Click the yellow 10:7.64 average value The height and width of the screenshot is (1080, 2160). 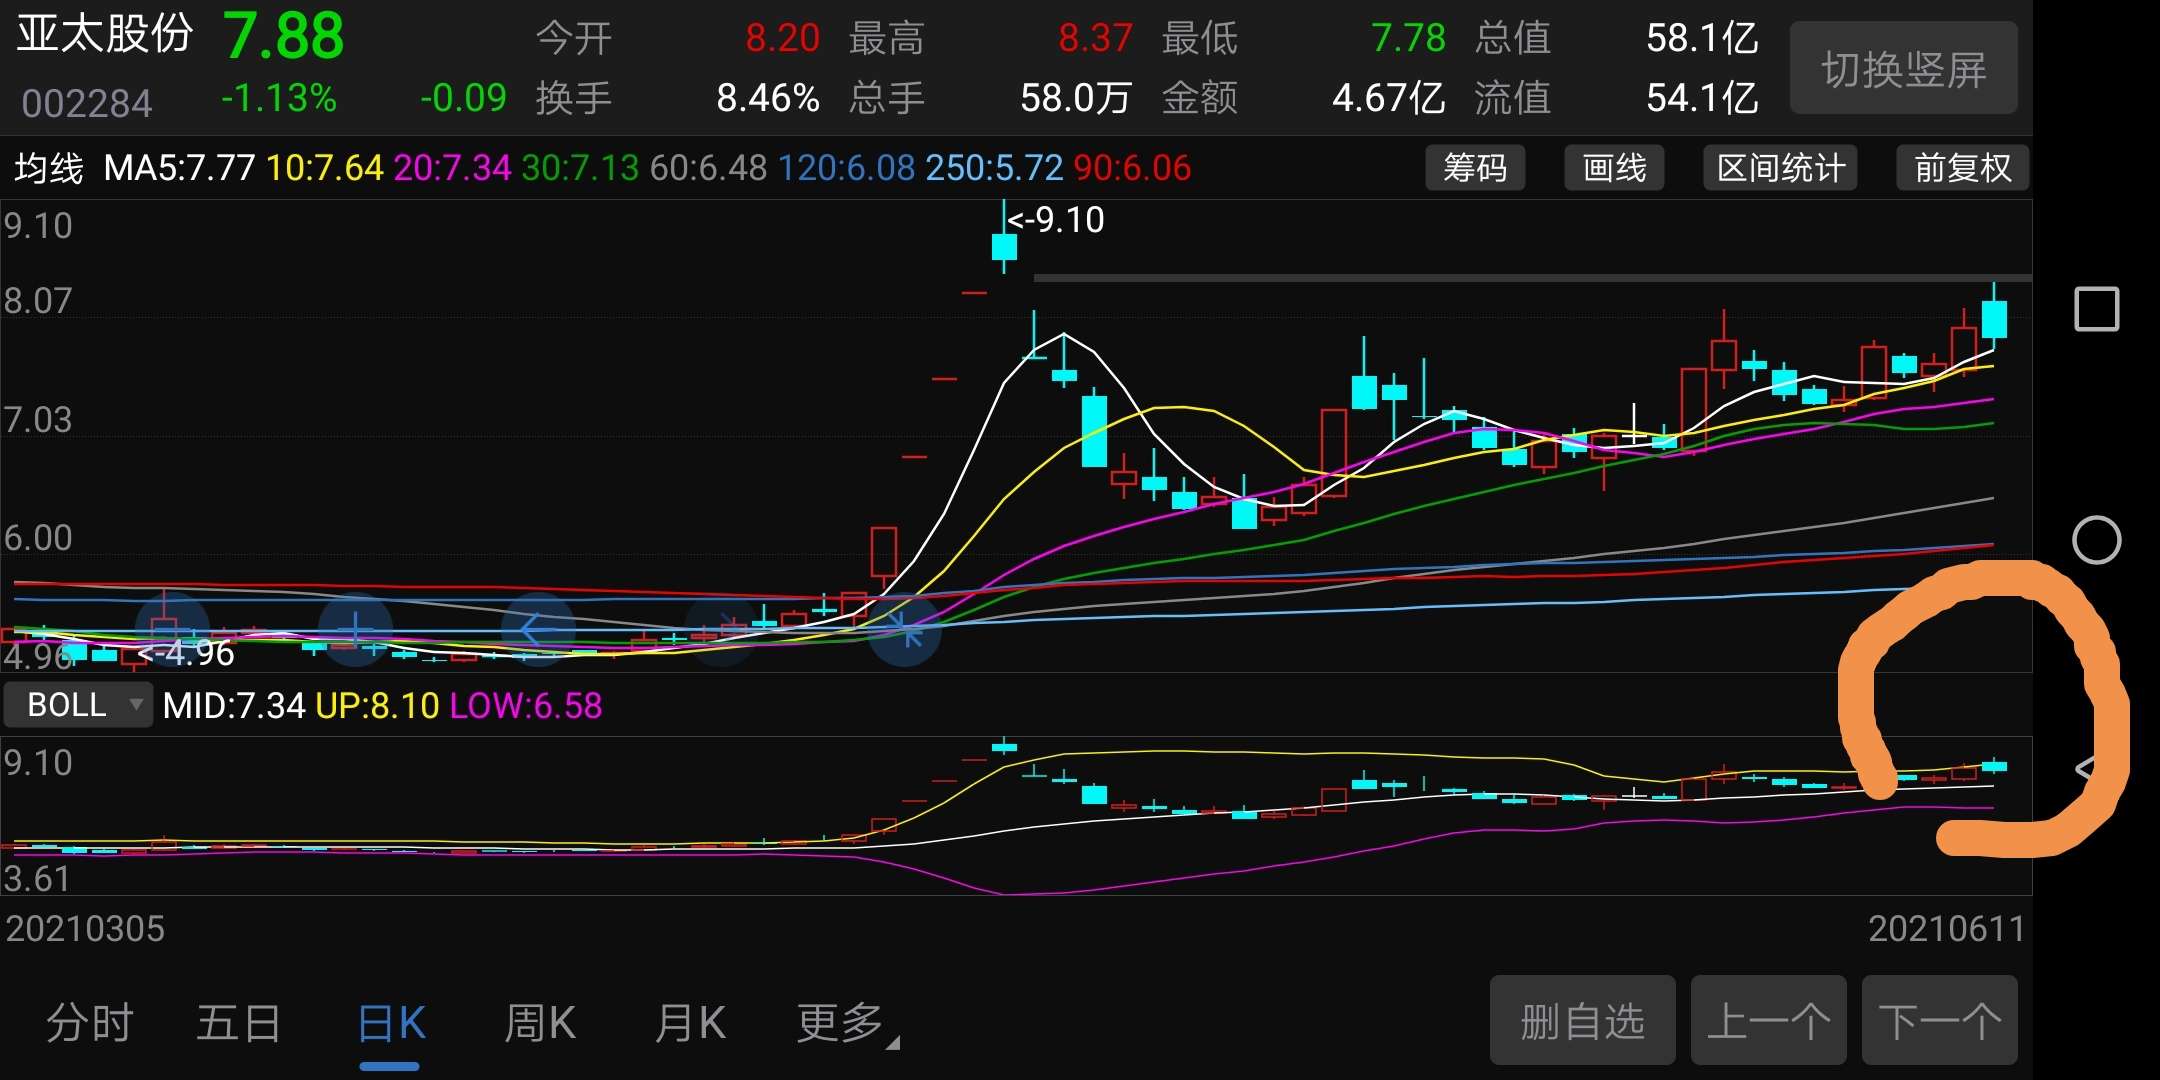[x=325, y=167]
